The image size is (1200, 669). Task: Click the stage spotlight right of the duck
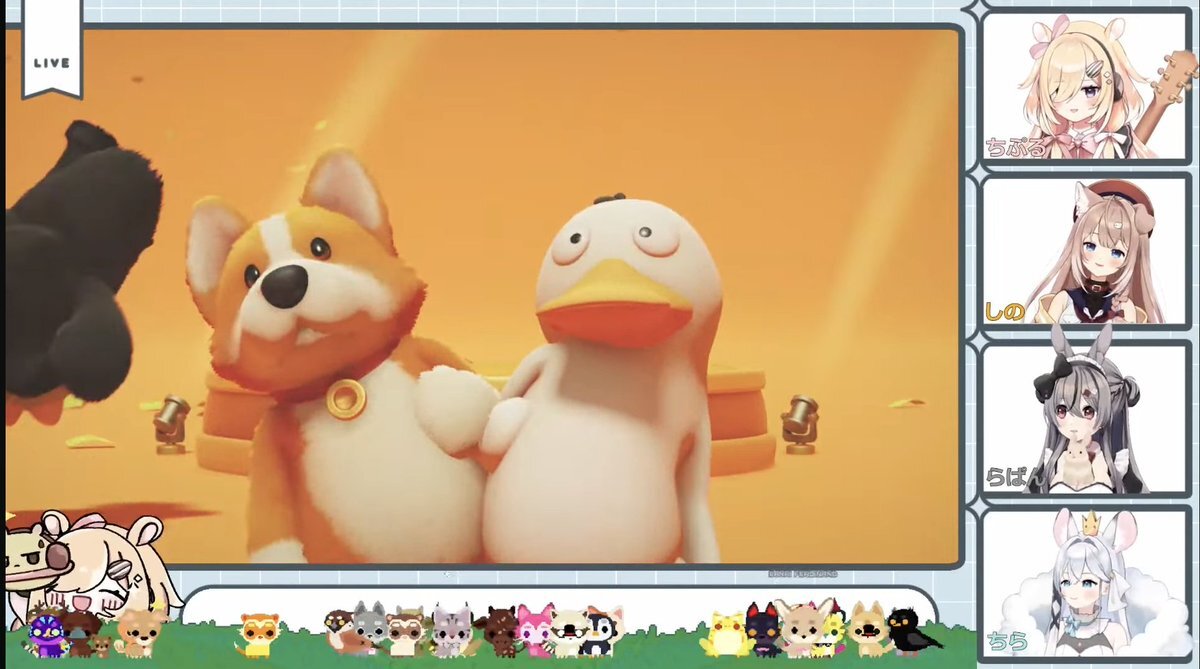point(800,425)
